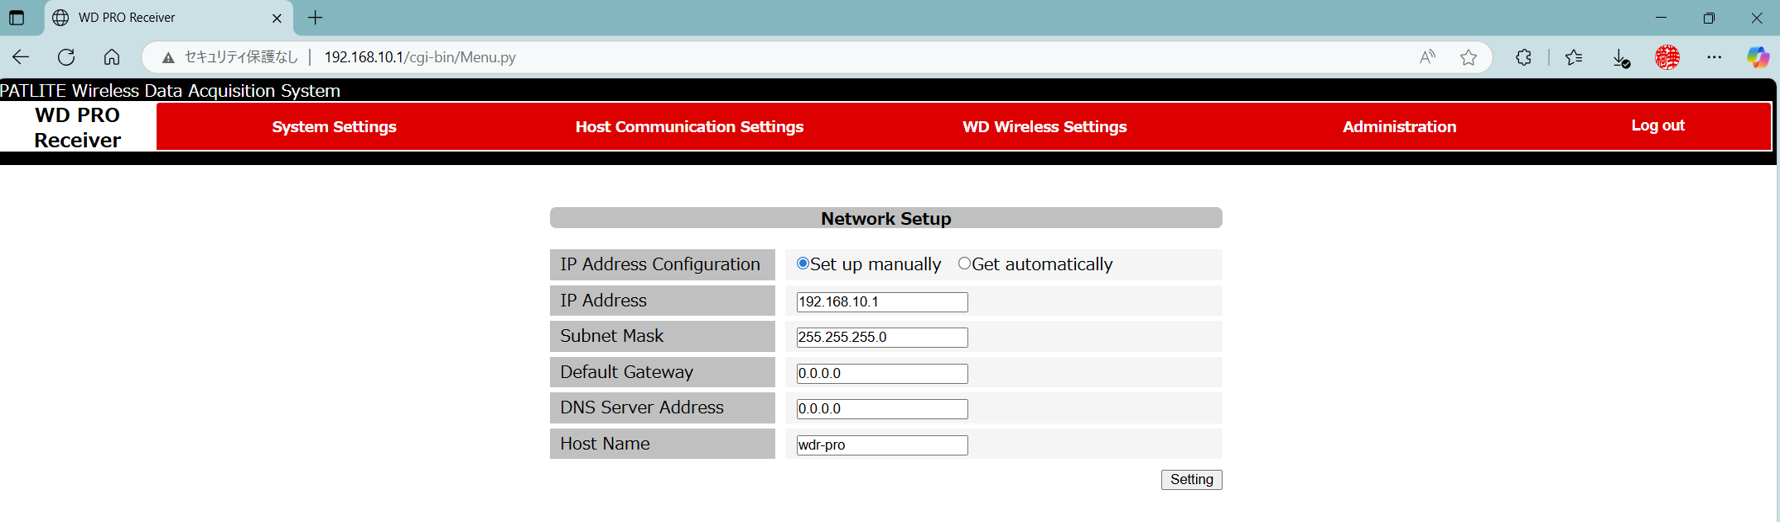Screen dimensions: 1780x522
Task: Select Get automatically option
Action: pyautogui.click(x=964, y=264)
